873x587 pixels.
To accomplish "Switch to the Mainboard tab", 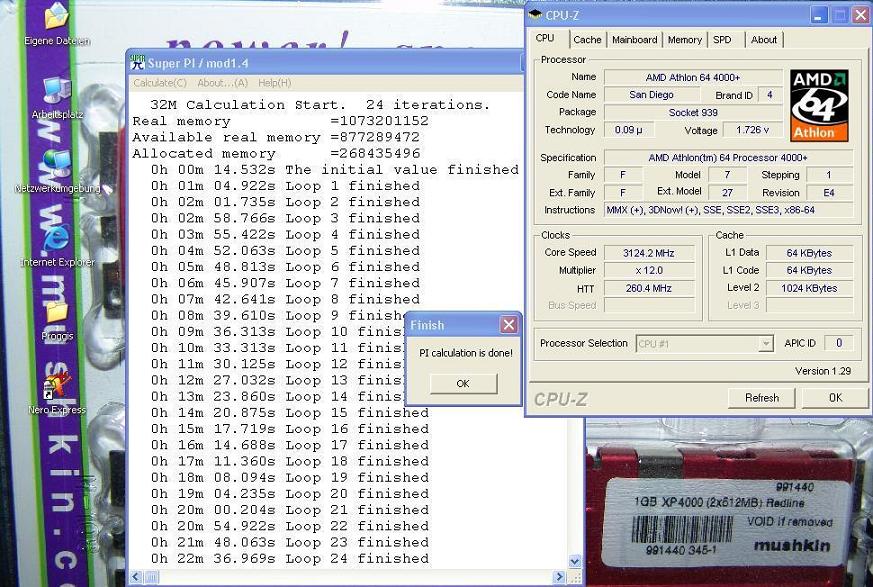I will pos(634,40).
